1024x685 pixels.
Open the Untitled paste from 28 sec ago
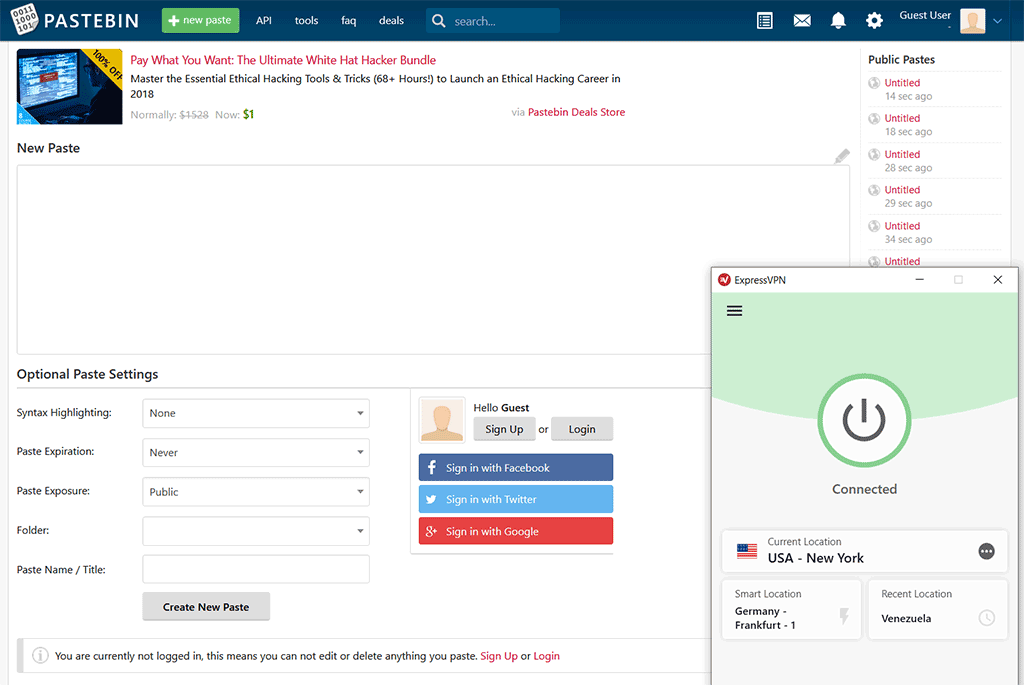point(902,154)
